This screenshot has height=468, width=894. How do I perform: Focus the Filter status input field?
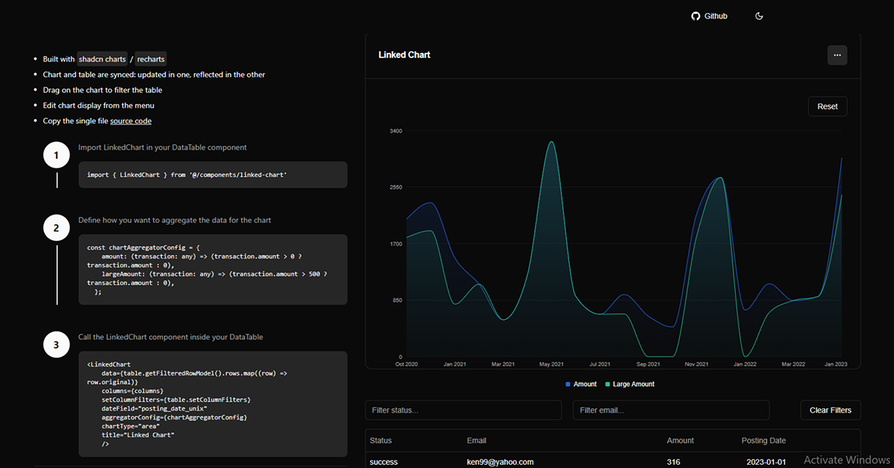point(463,410)
